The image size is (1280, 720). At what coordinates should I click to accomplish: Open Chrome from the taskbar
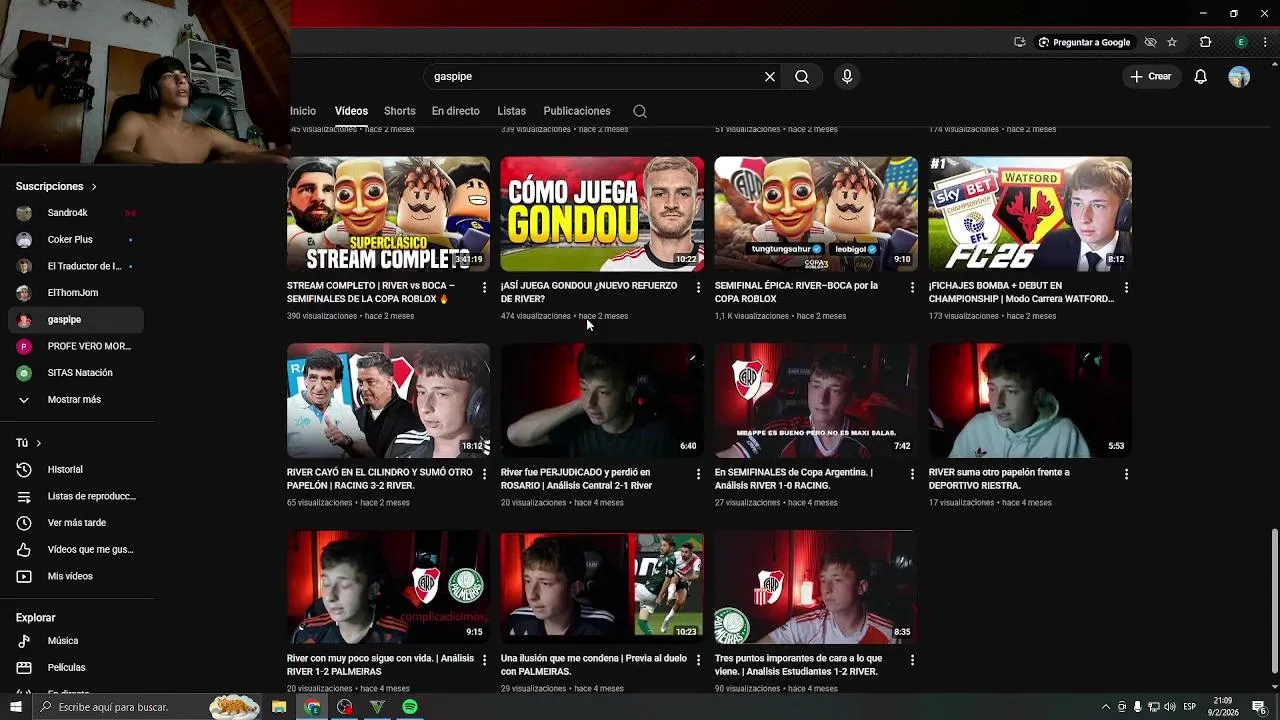[313, 707]
